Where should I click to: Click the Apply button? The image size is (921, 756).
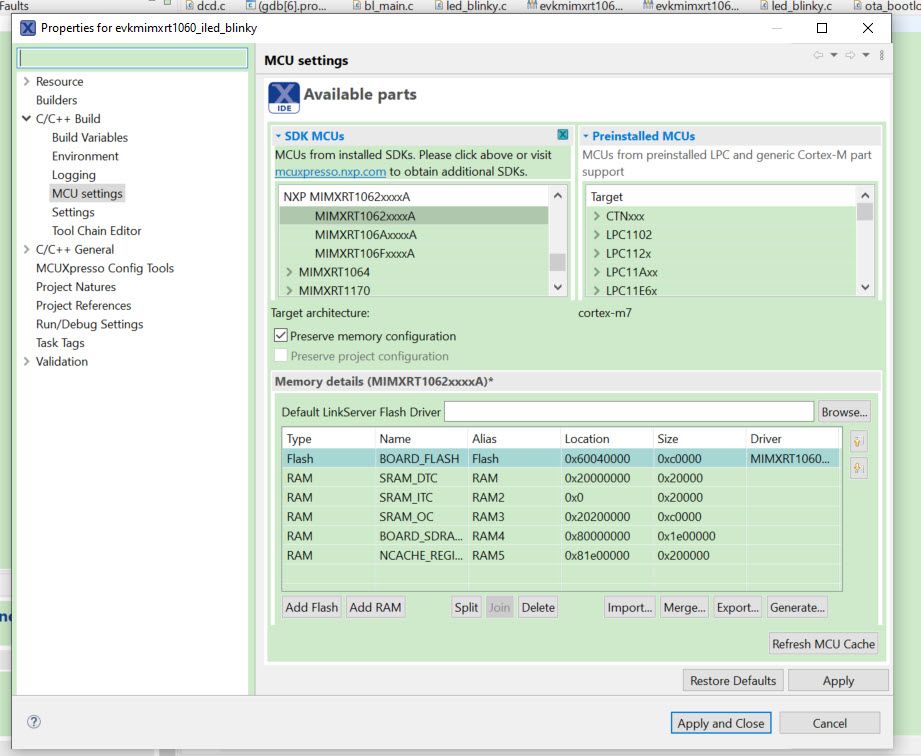click(x=838, y=680)
